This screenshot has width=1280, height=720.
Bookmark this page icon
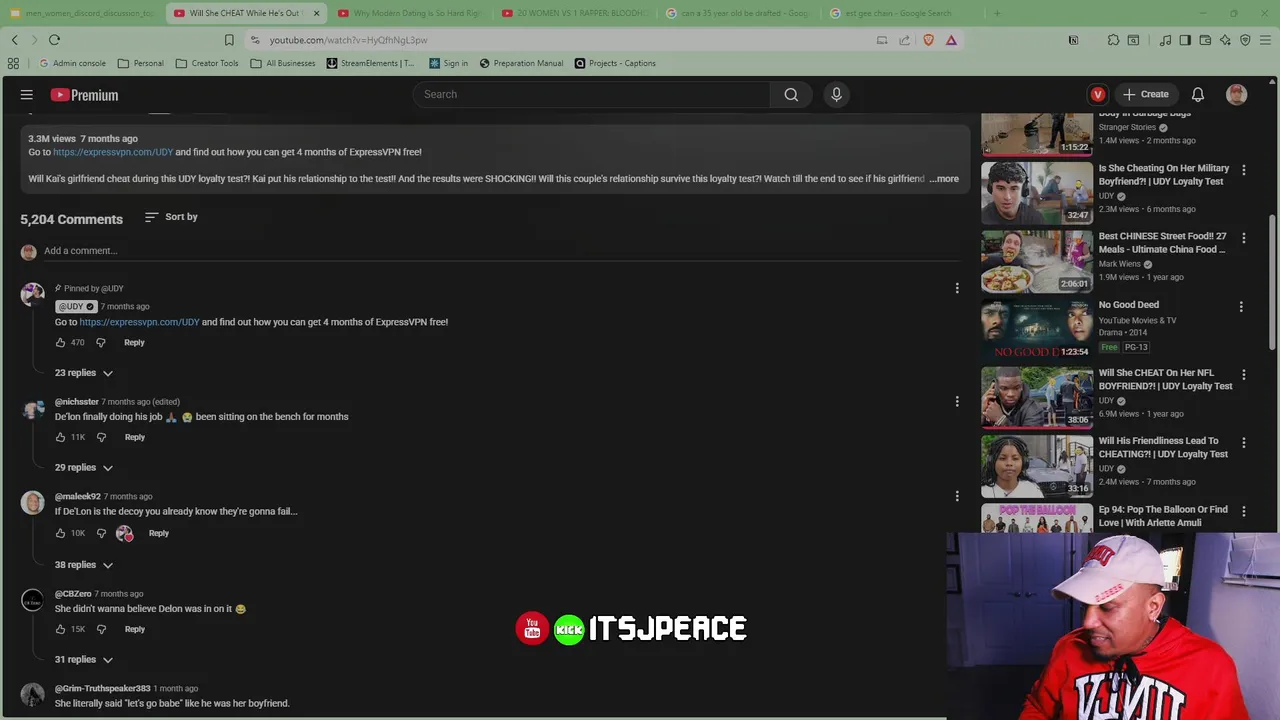click(x=229, y=40)
